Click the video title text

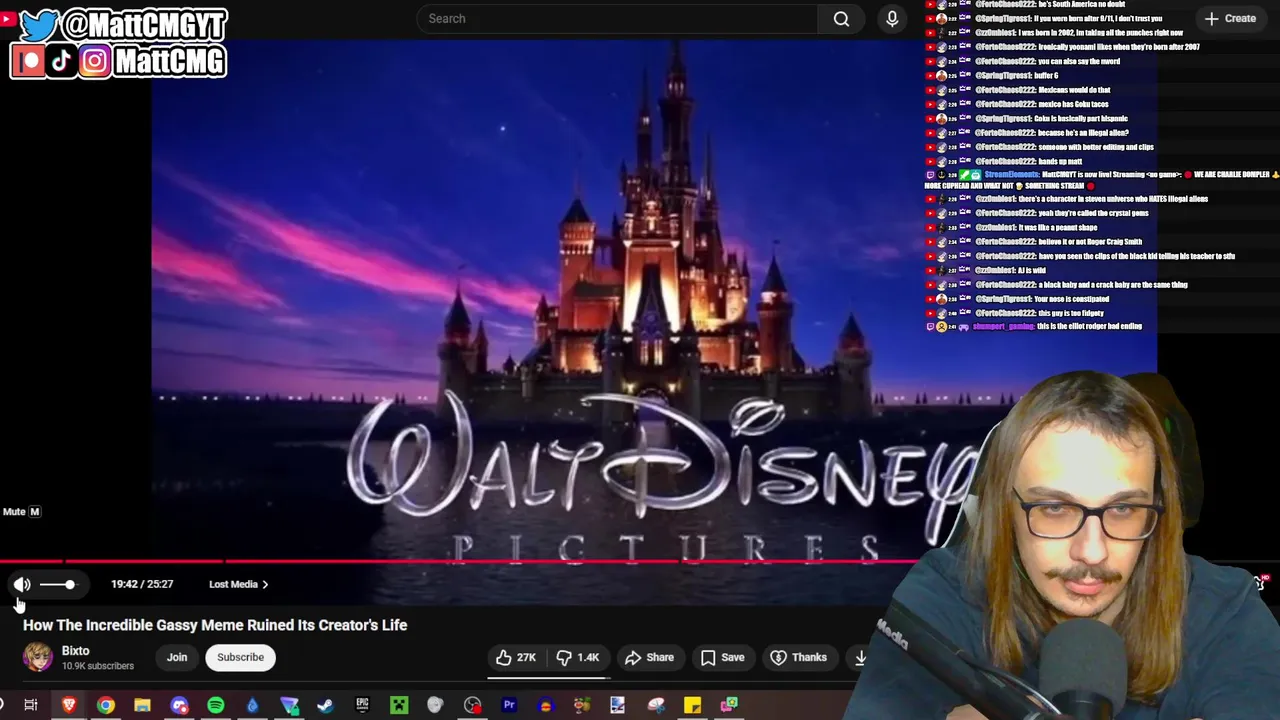[x=215, y=625]
